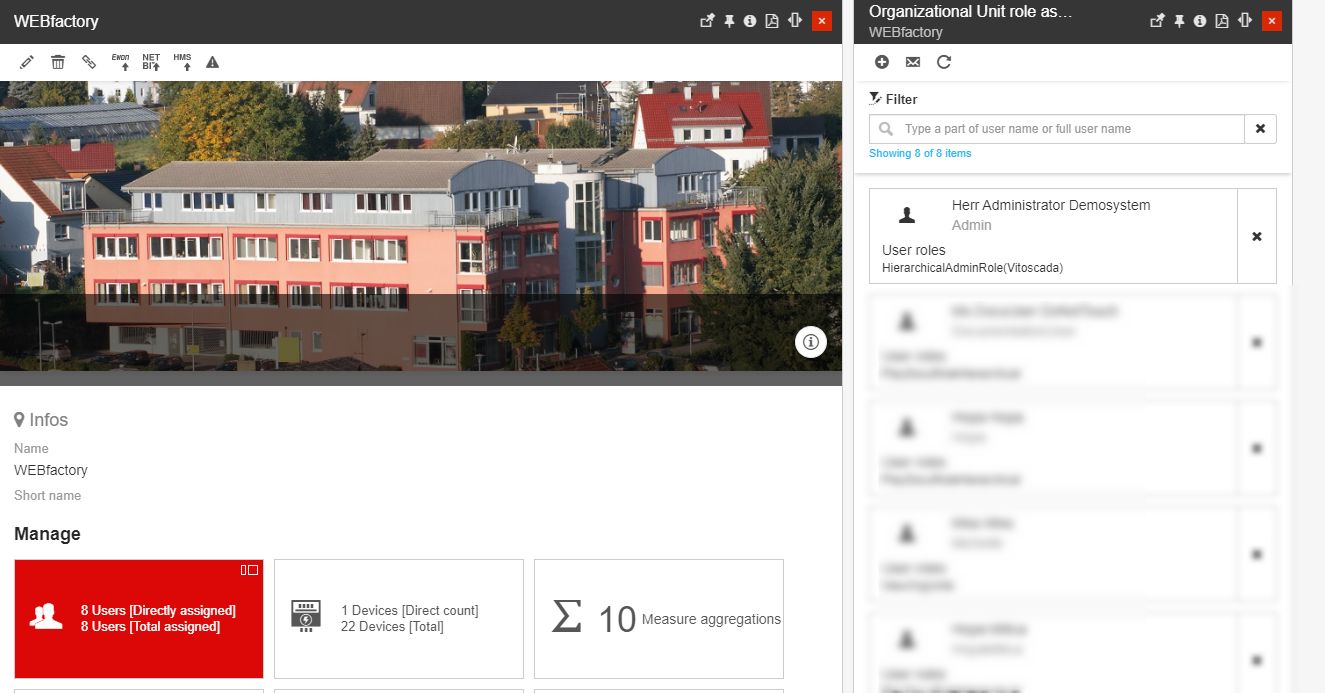Click the NET BI upload icon
Image resolution: width=1325 pixels, height=693 pixels.
coord(151,62)
